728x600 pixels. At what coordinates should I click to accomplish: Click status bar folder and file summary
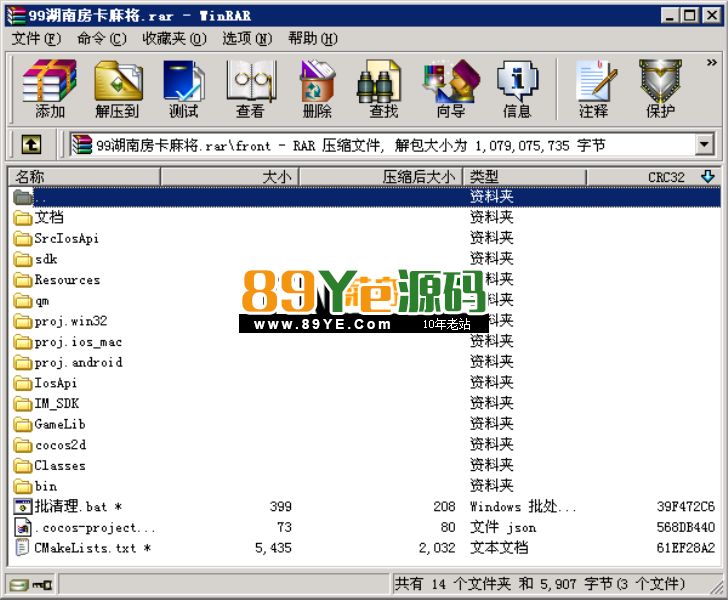click(540, 584)
